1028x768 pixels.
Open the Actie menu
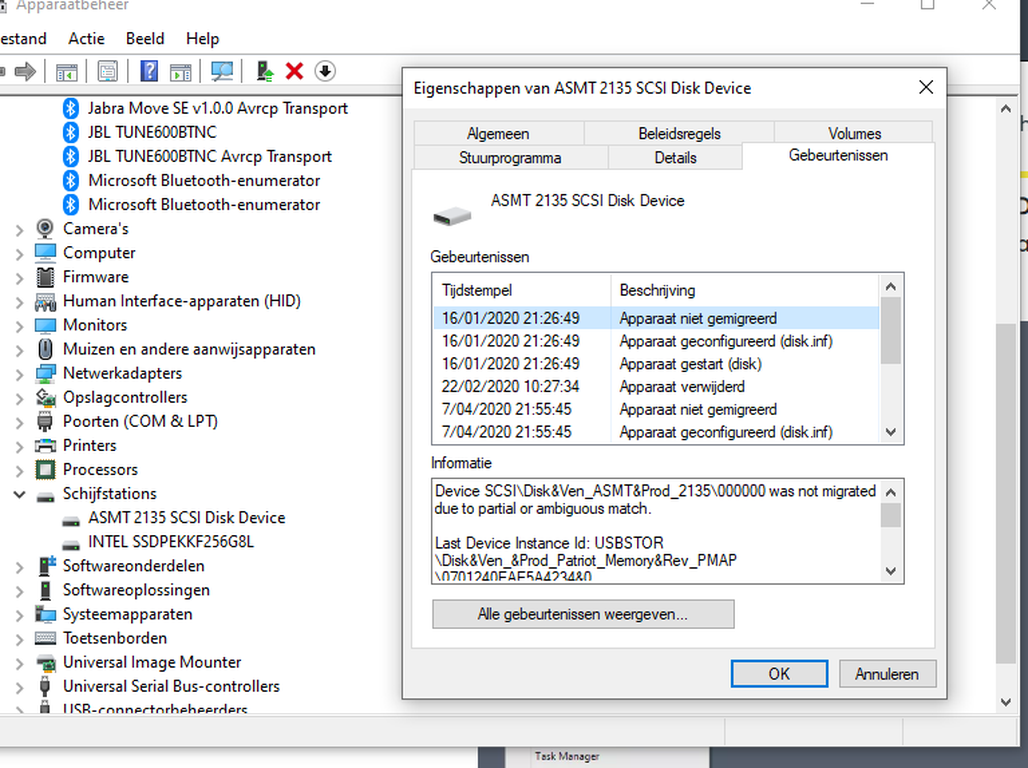(87, 39)
